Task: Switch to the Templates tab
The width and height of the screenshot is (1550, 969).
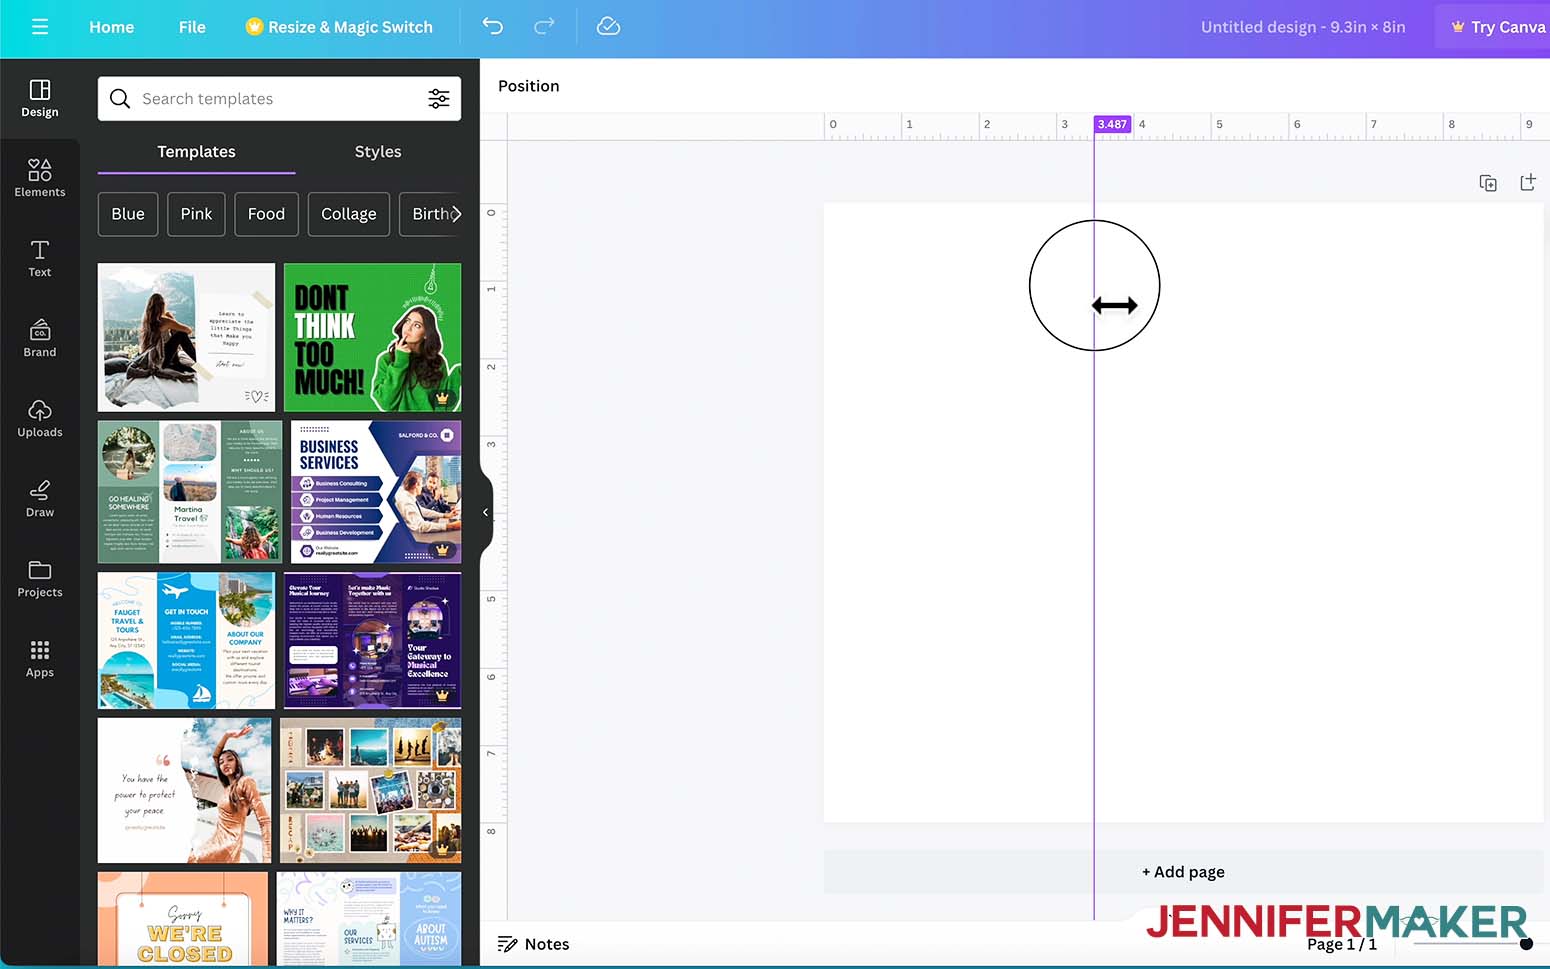Action: tap(196, 152)
